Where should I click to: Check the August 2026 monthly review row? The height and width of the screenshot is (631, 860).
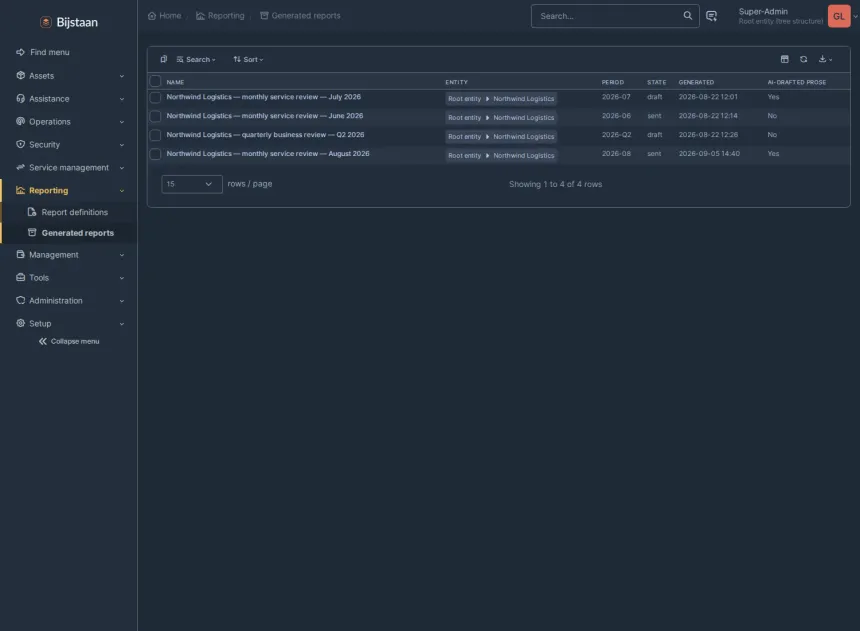coord(156,154)
